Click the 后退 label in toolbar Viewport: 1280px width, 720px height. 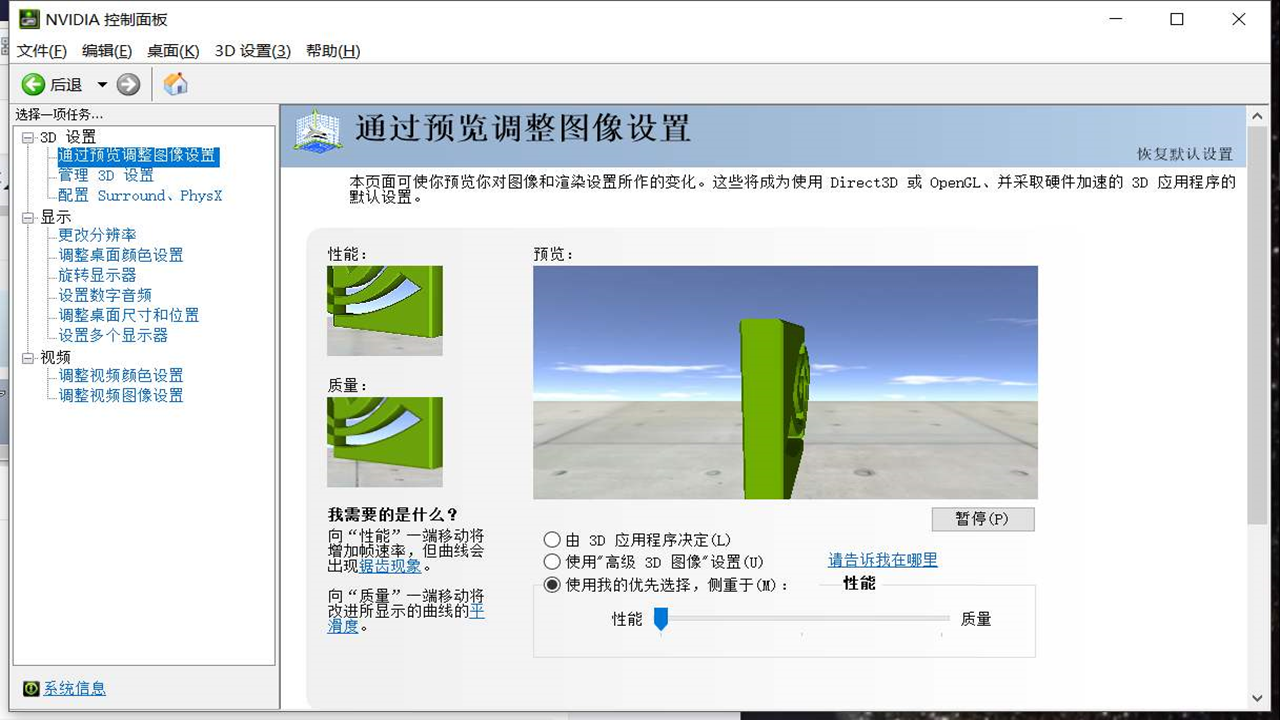(x=66, y=85)
